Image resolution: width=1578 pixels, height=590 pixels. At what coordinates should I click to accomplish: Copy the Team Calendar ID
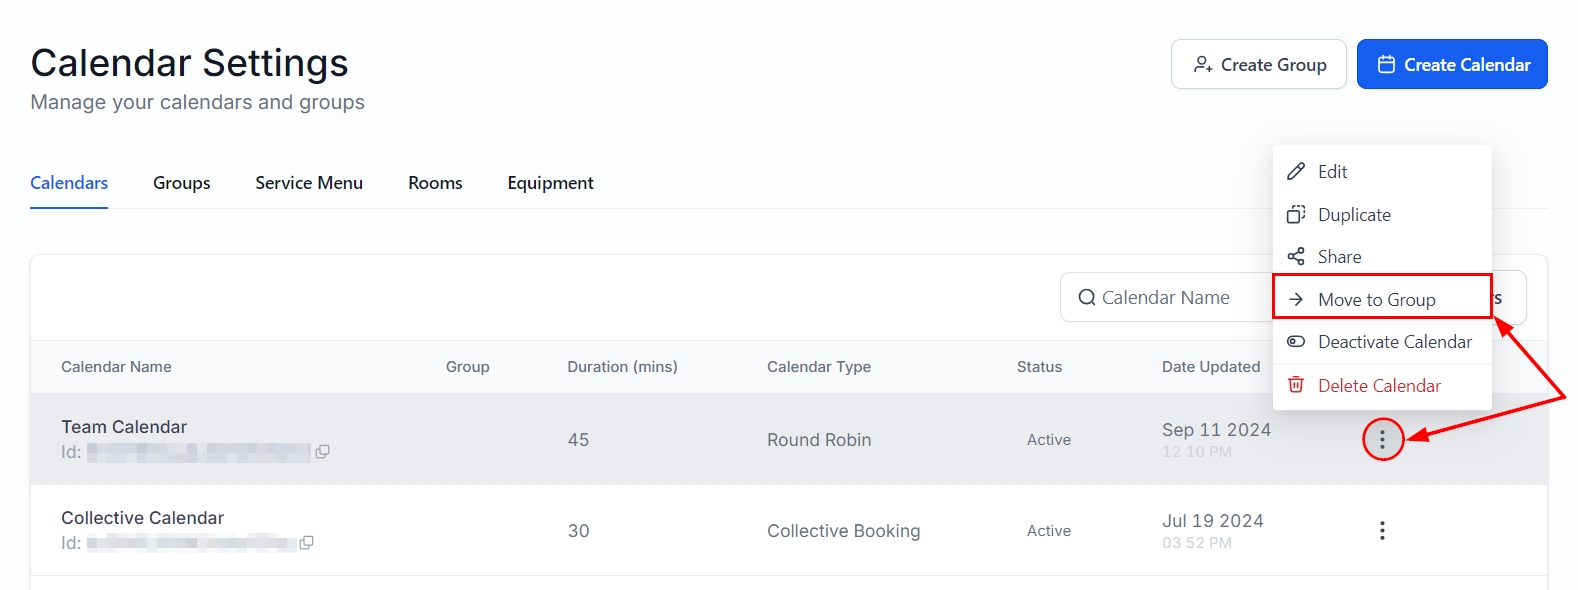[x=322, y=452]
